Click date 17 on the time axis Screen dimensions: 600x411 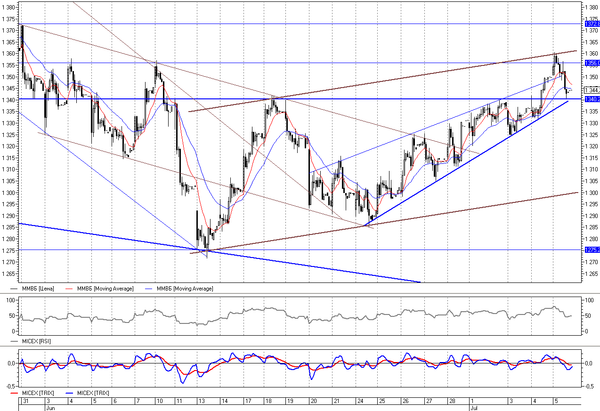click(x=248, y=401)
